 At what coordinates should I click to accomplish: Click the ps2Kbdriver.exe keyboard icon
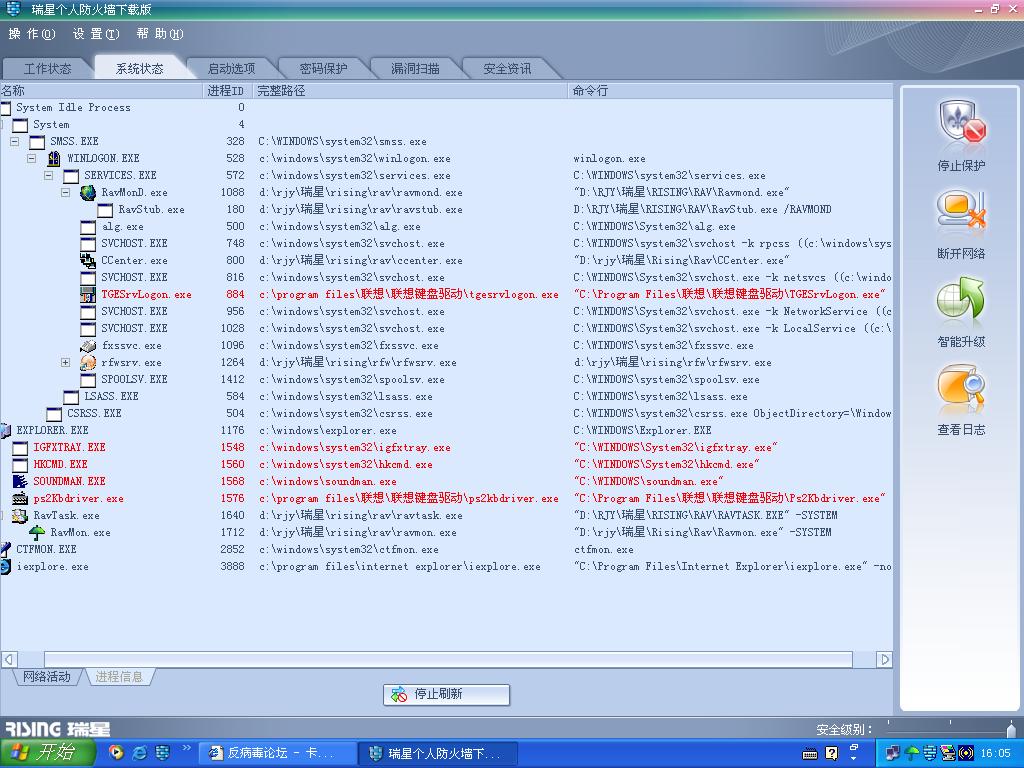point(20,498)
